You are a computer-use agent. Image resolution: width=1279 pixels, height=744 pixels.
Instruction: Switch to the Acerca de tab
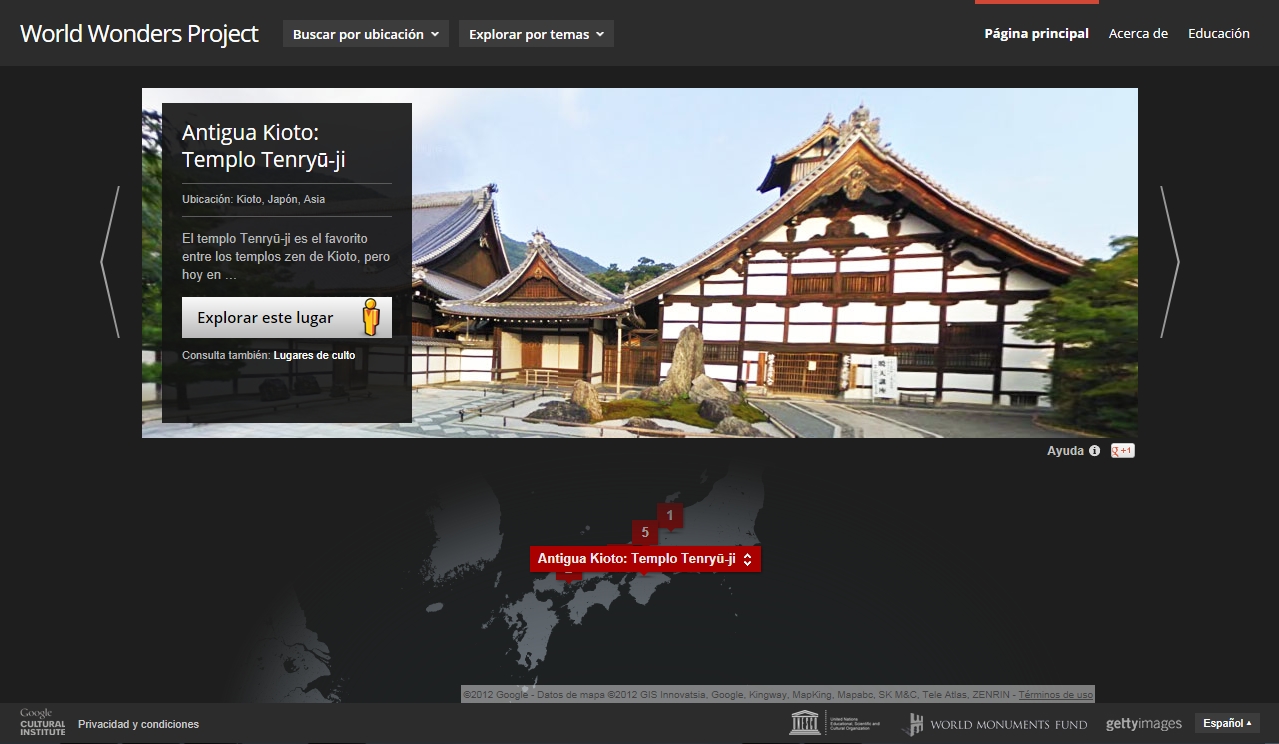(x=1138, y=33)
